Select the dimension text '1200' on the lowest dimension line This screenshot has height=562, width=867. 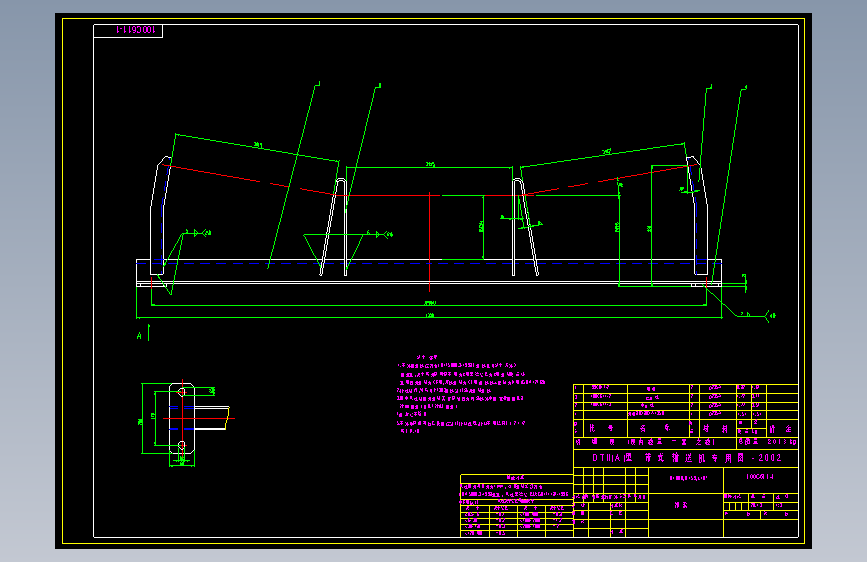(x=430, y=315)
